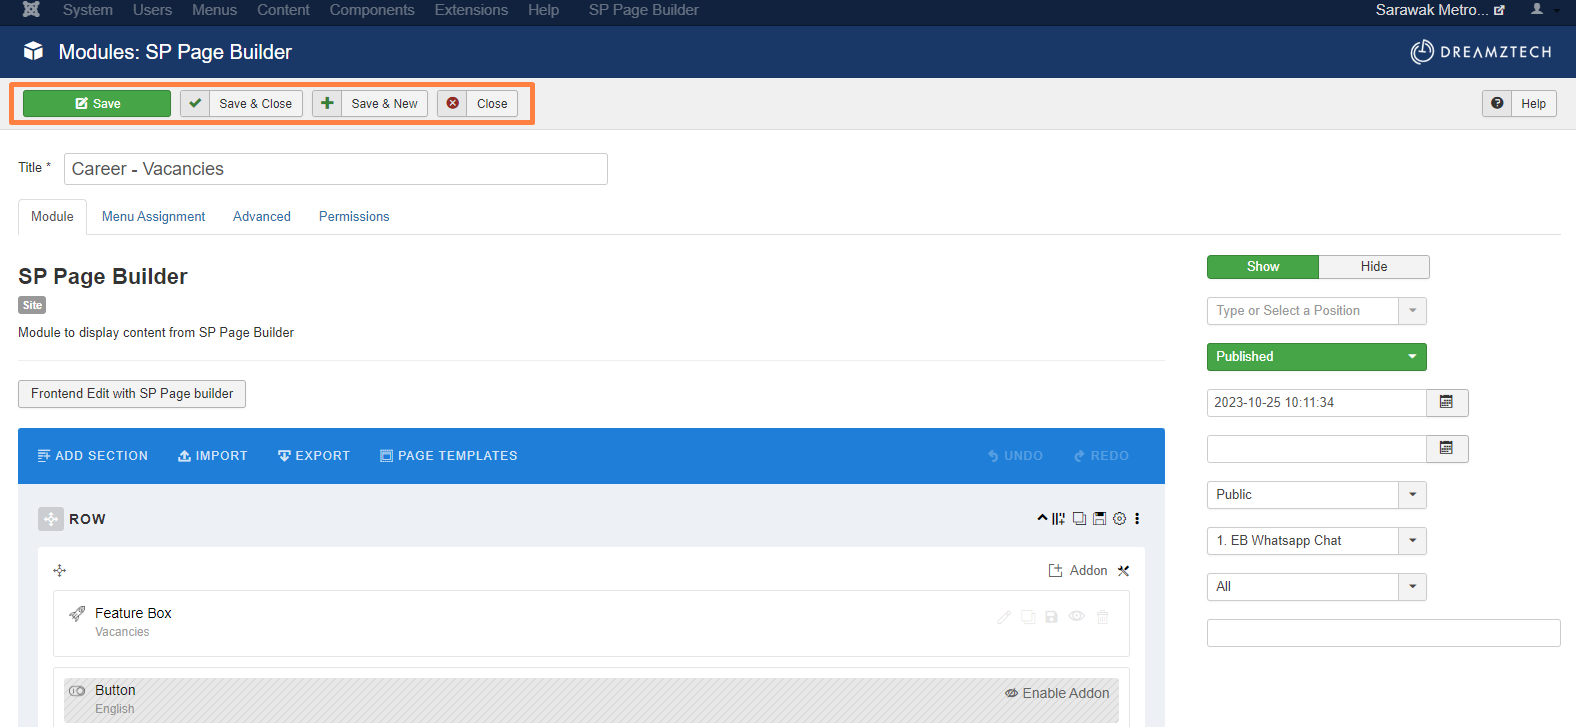Image resolution: width=1576 pixels, height=727 pixels.
Task: Open ROW more options three-dot menu
Action: 1137,519
